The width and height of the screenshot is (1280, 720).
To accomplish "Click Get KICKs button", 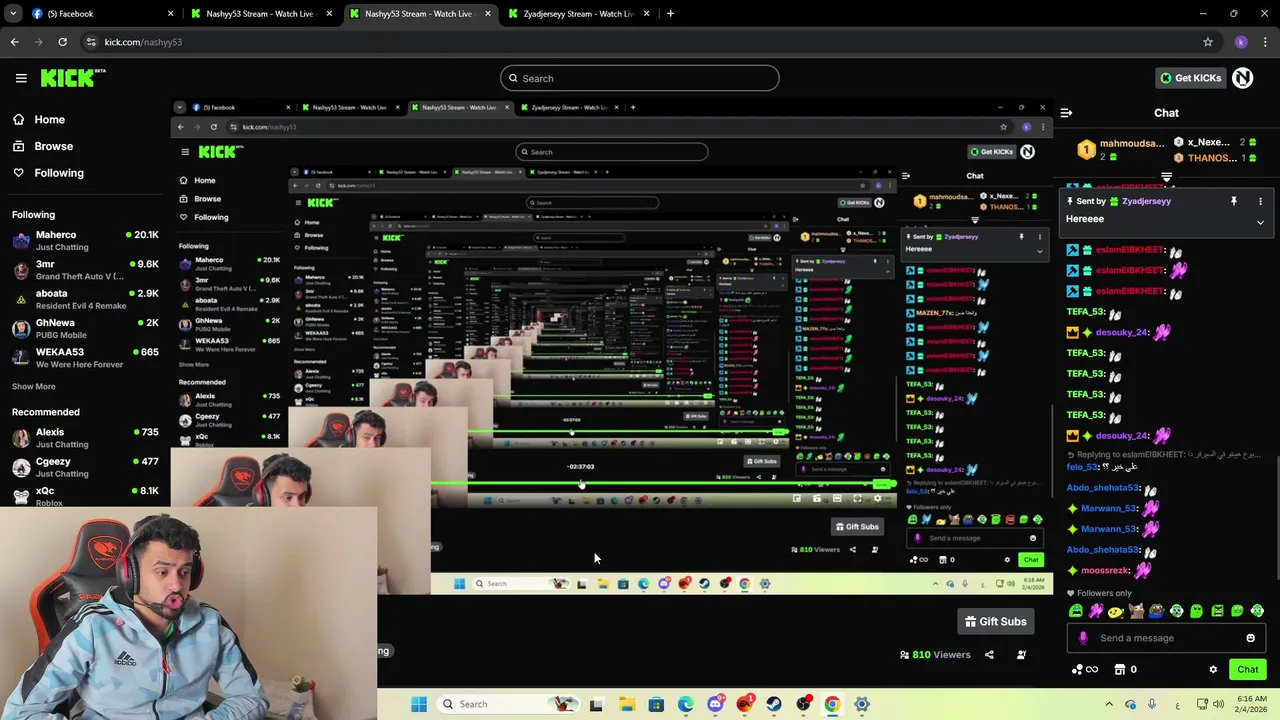I will [x=1190, y=78].
